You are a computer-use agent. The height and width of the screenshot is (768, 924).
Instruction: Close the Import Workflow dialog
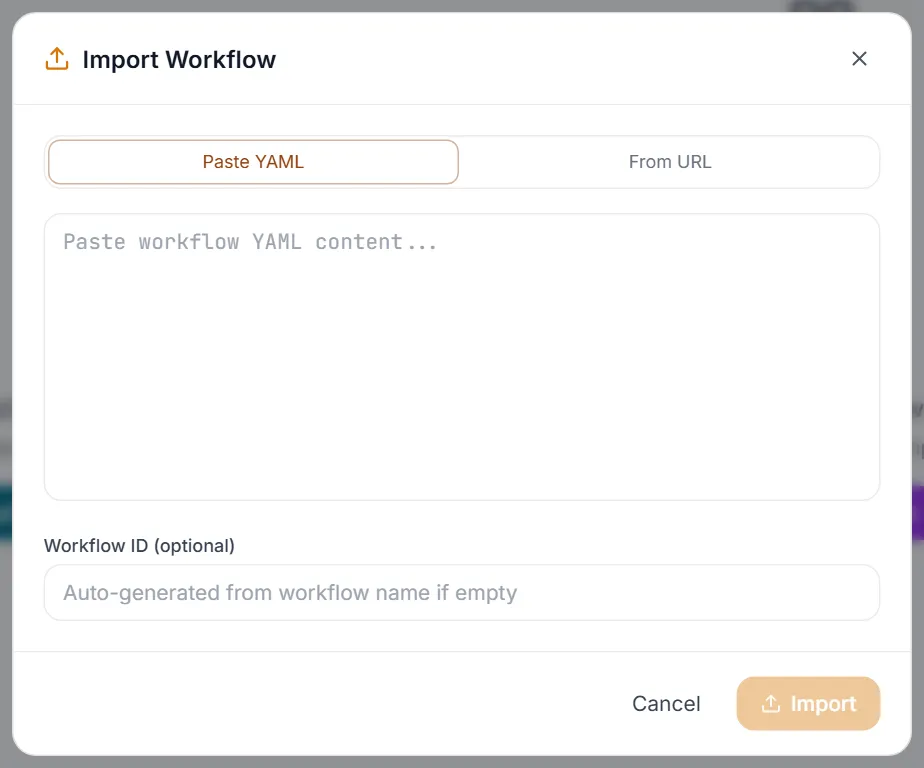(x=859, y=58)
